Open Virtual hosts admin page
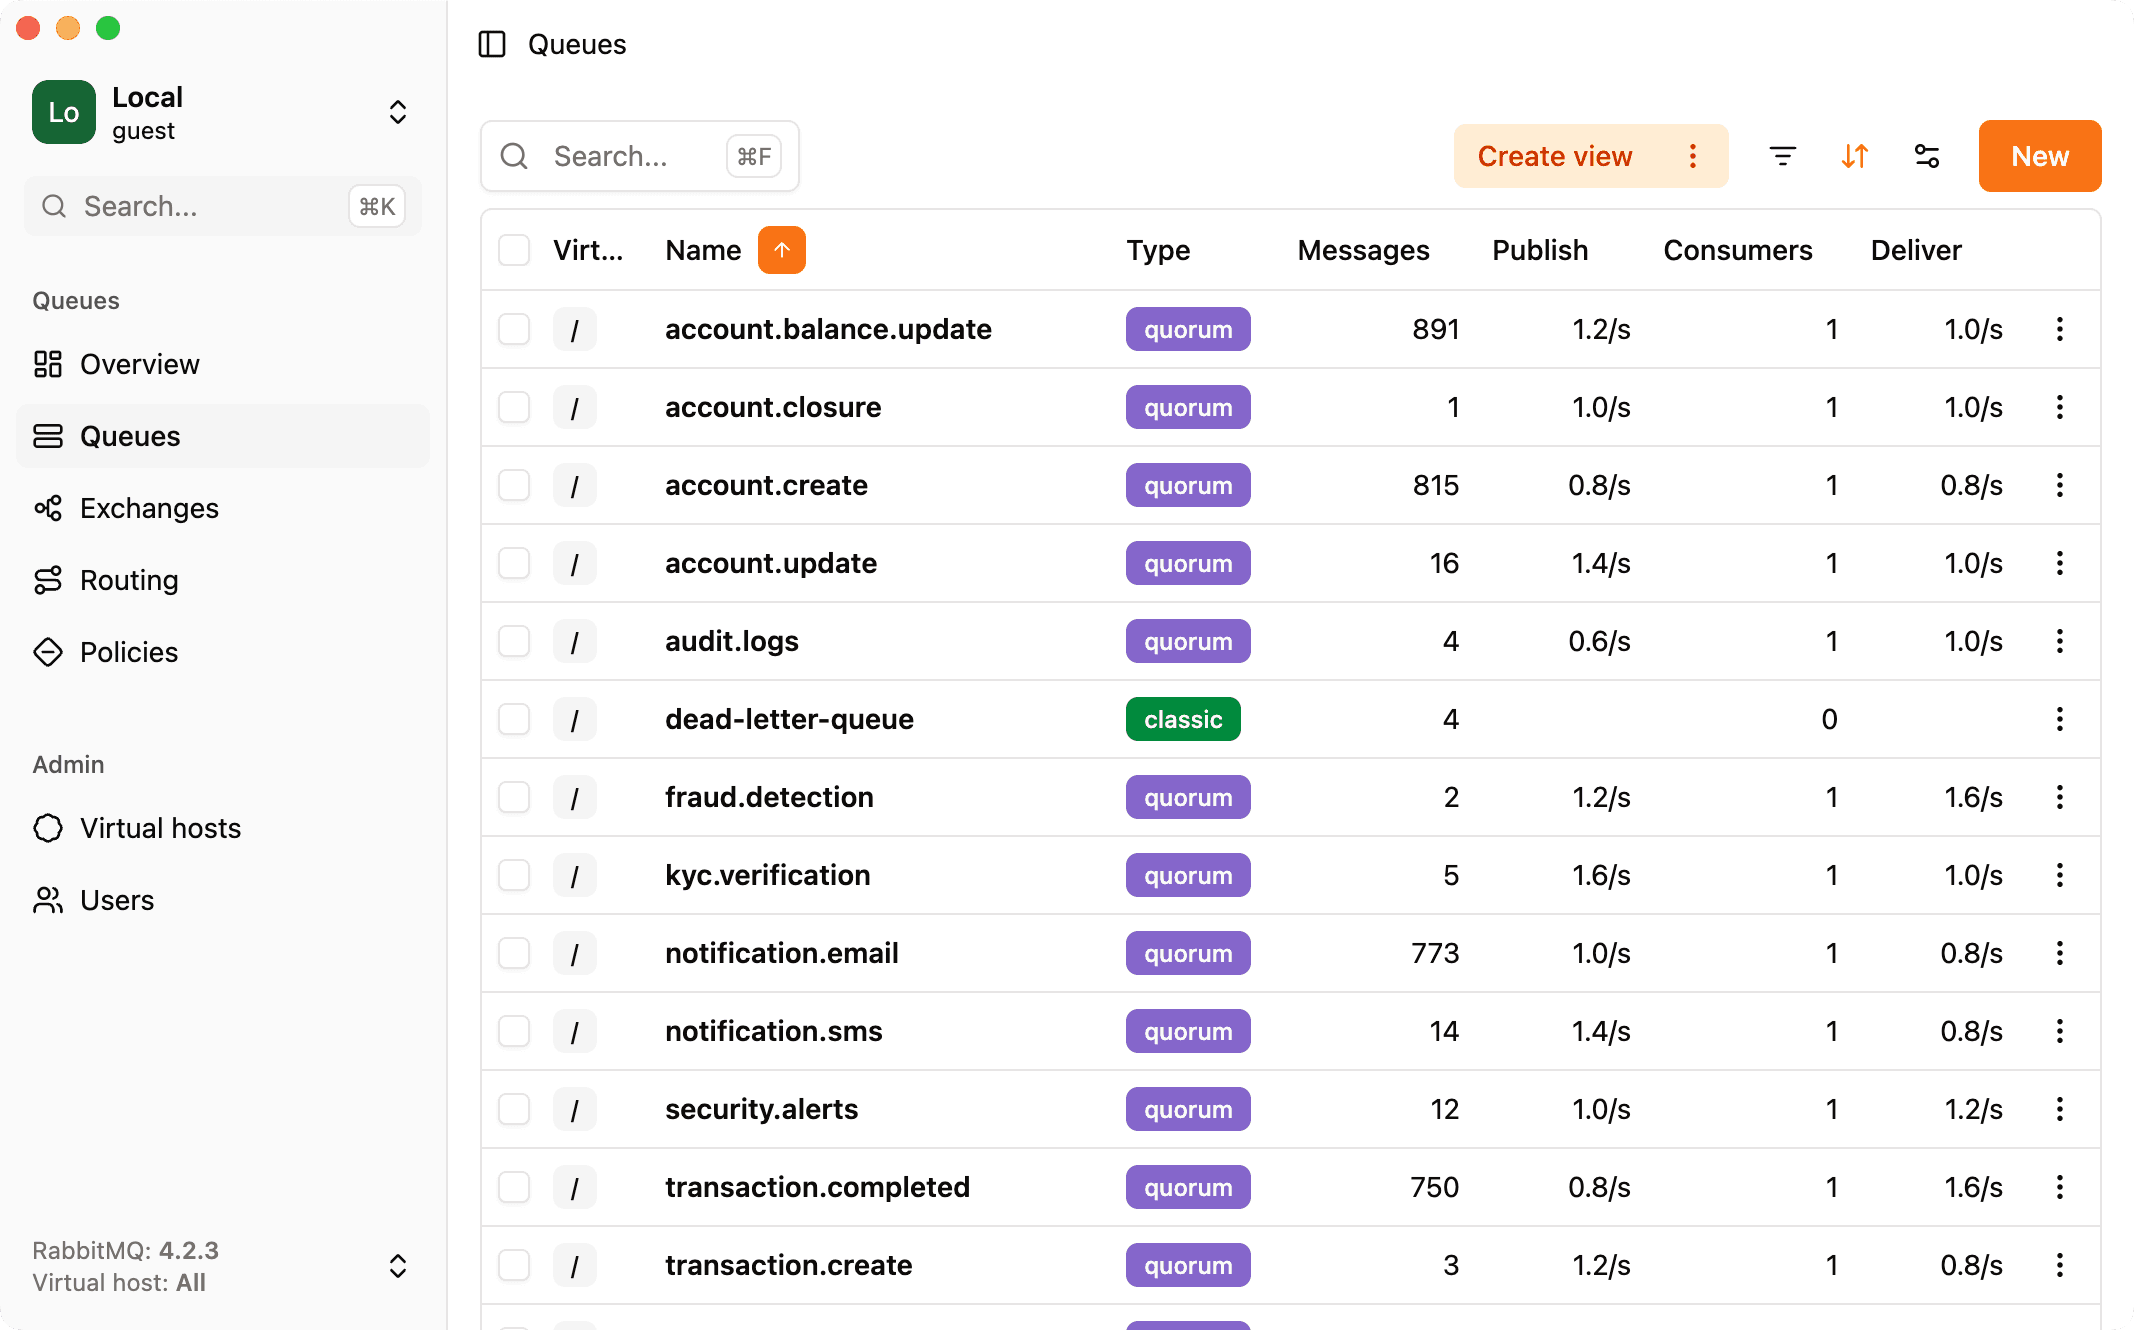Screen dimensions: 2134x1330 pyautogui.click(x=160, y=828)
